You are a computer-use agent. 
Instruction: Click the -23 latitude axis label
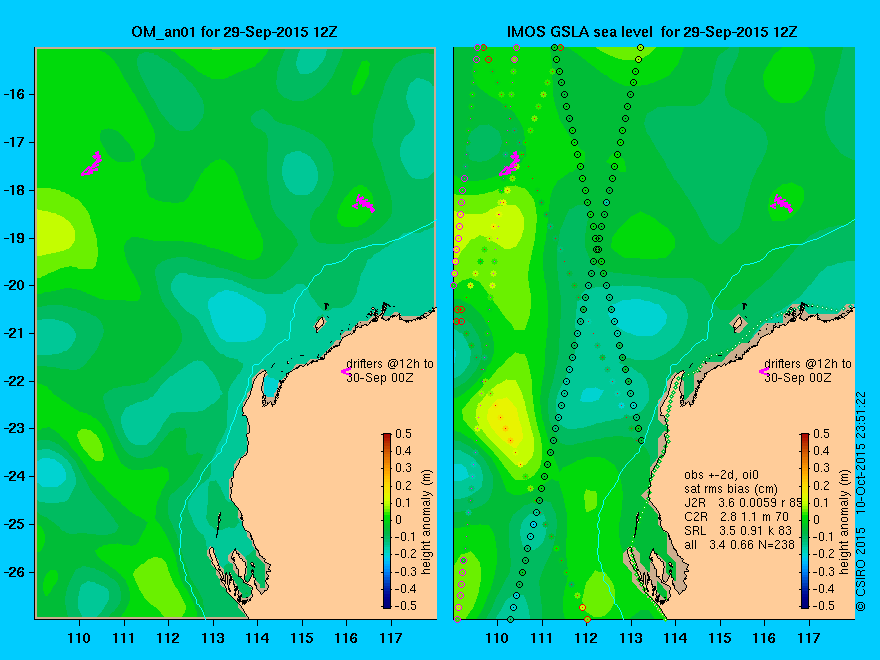click(x=15, y=428)
